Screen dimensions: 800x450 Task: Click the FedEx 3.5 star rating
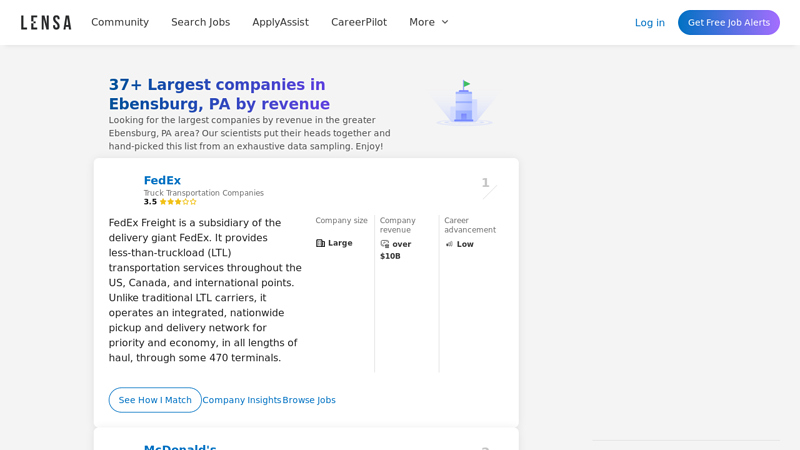point(170,202)
